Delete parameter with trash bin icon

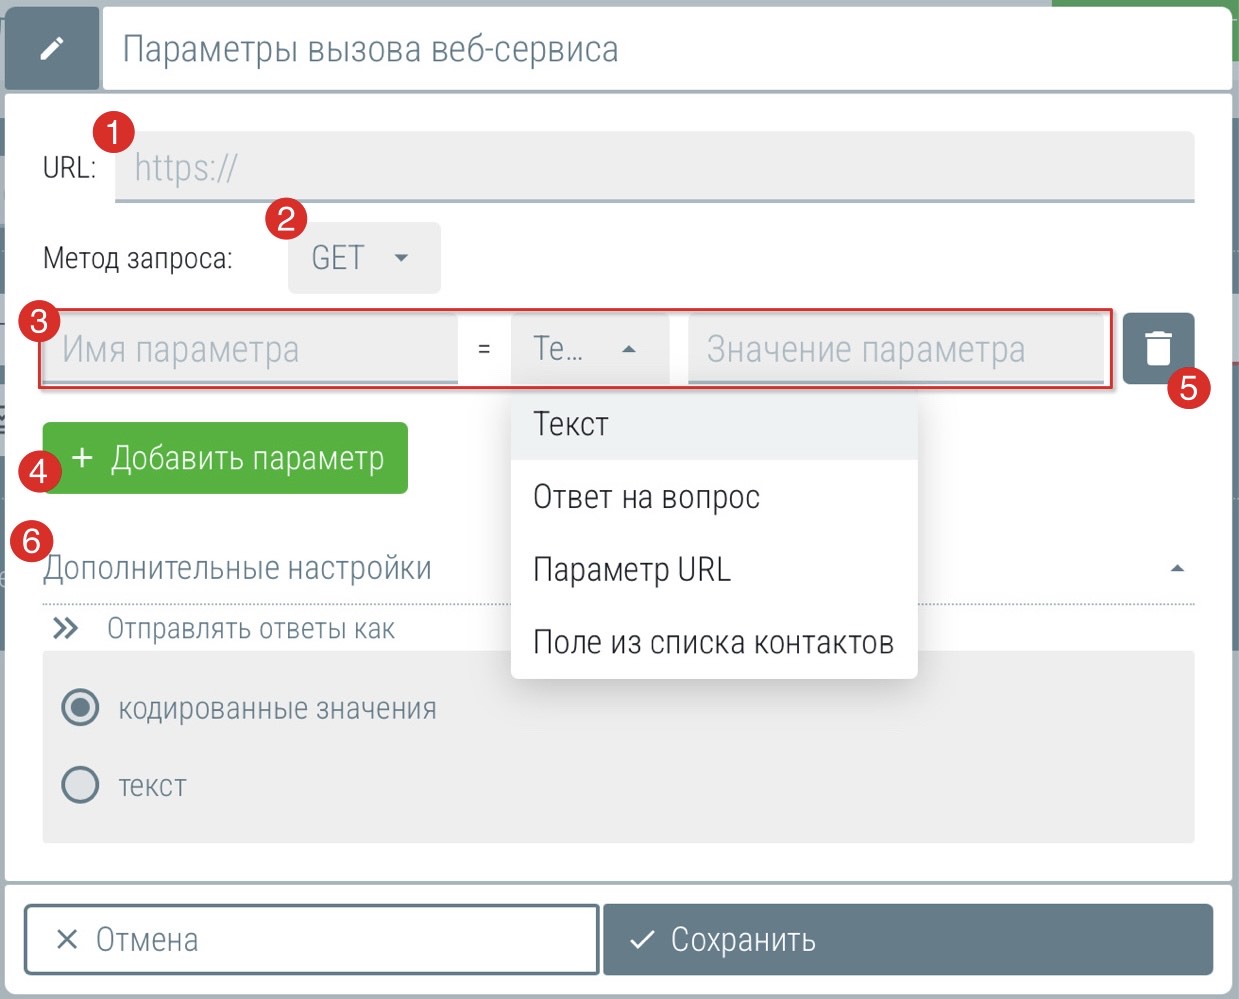[x=1157, y=348]
